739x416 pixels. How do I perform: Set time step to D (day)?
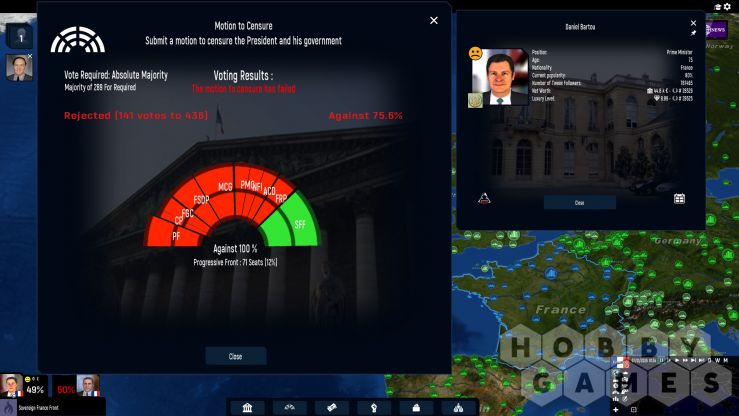709,360
